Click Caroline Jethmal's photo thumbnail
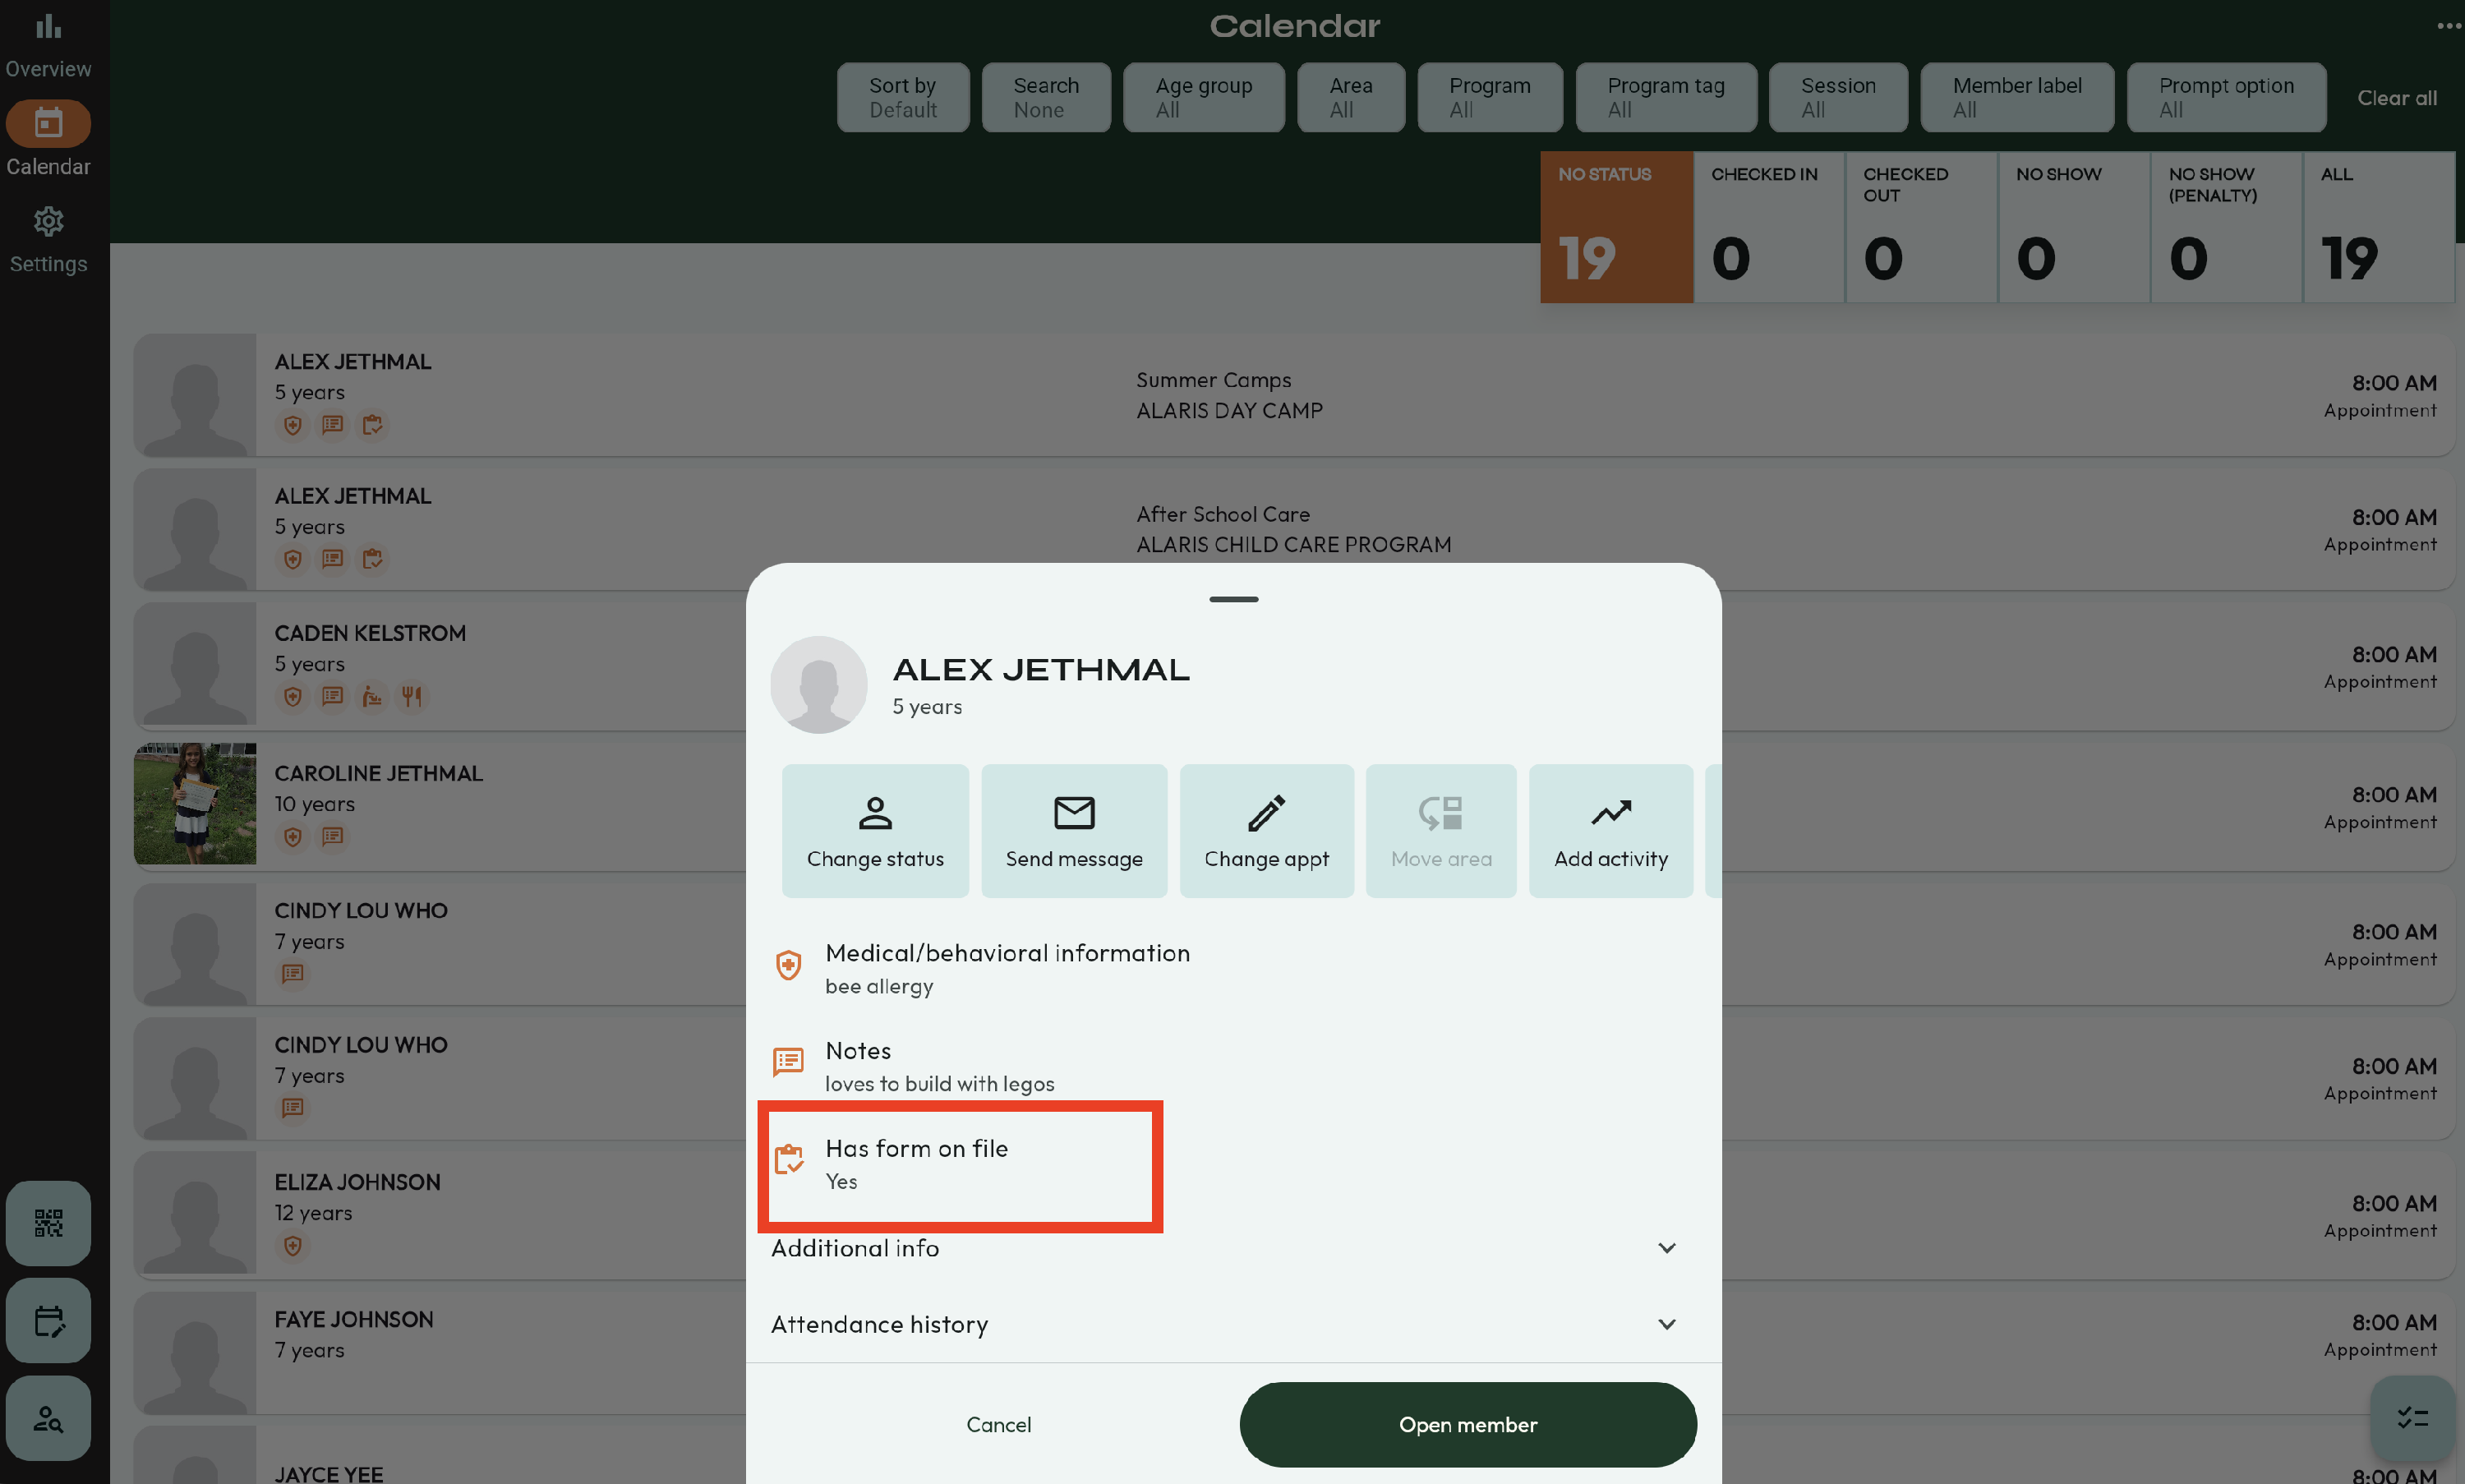Viewport: 2465px width, 1484px height. tap(195, 803)
